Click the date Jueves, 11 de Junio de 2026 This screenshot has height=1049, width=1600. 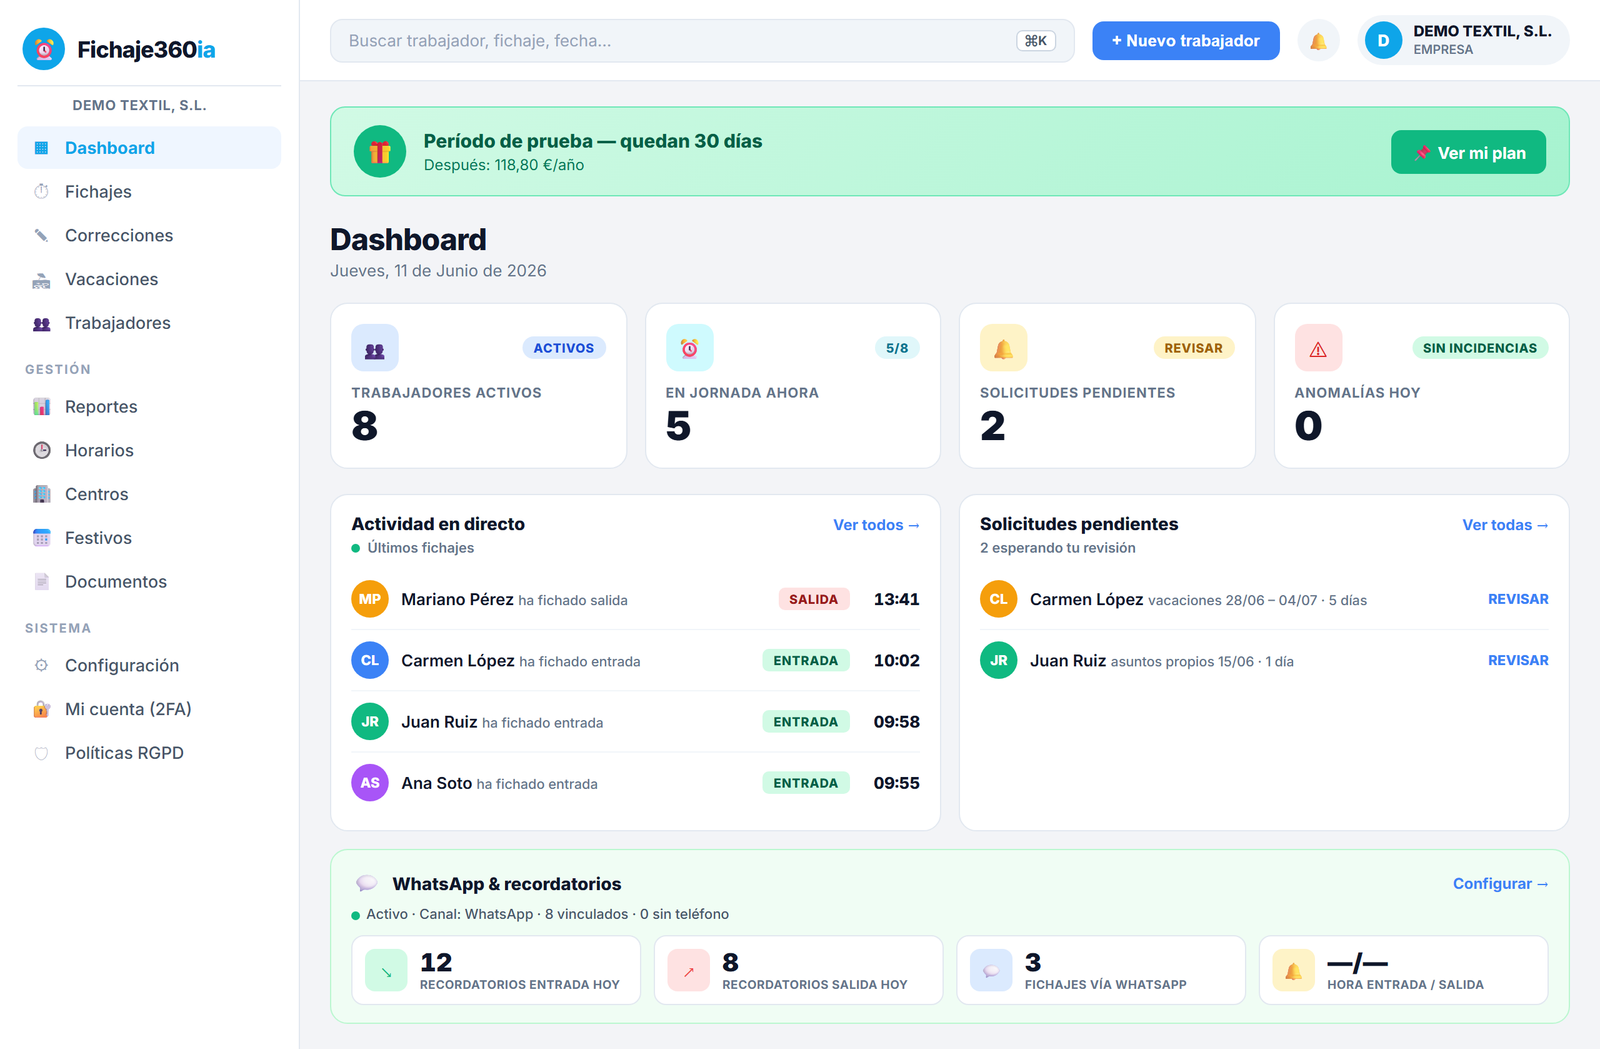coord(438,271)
